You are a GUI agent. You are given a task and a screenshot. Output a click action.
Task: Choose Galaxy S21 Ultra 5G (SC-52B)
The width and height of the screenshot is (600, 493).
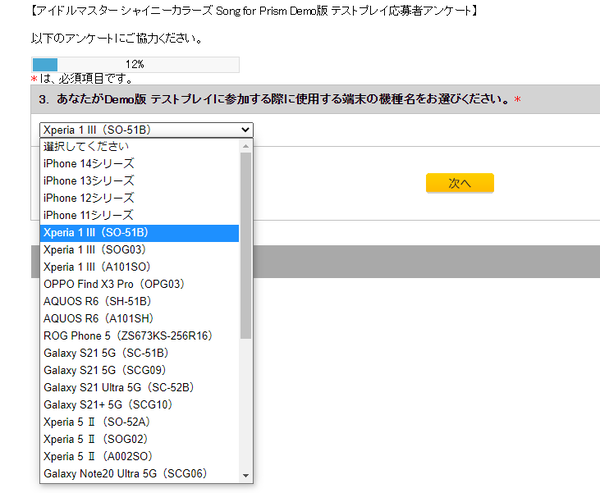click(140, 388)
